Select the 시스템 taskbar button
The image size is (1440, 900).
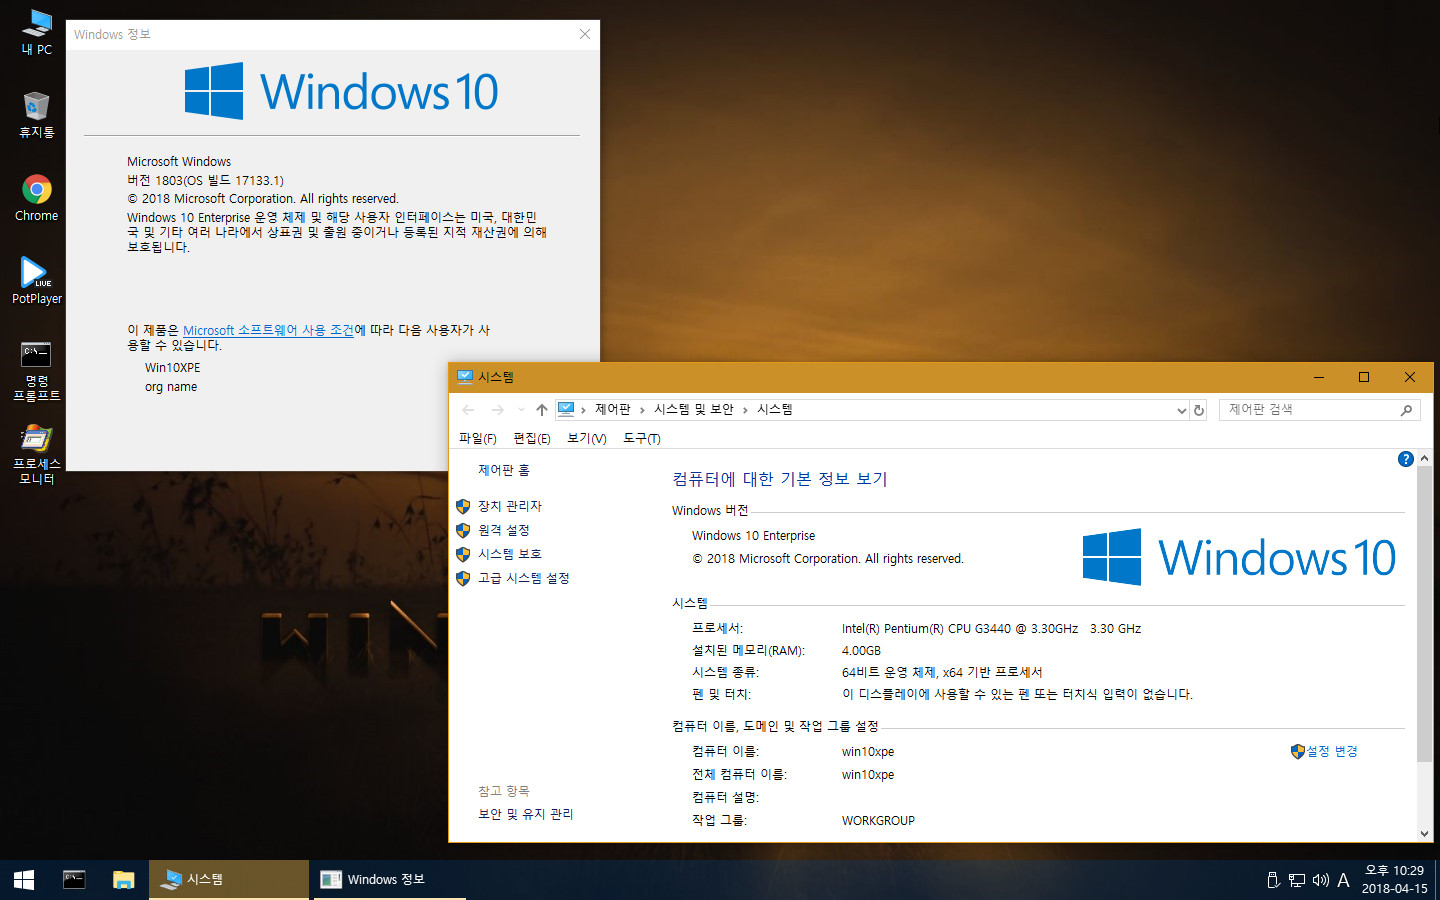229,880
